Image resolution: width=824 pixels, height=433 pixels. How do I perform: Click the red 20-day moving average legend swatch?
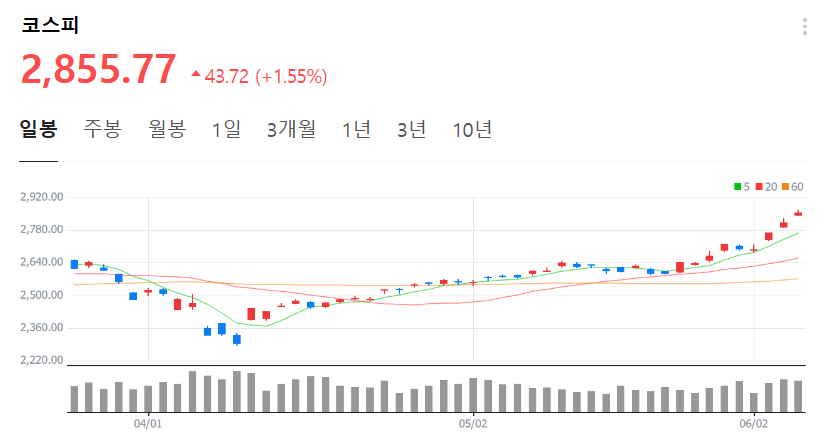click(x=759, y=187)
